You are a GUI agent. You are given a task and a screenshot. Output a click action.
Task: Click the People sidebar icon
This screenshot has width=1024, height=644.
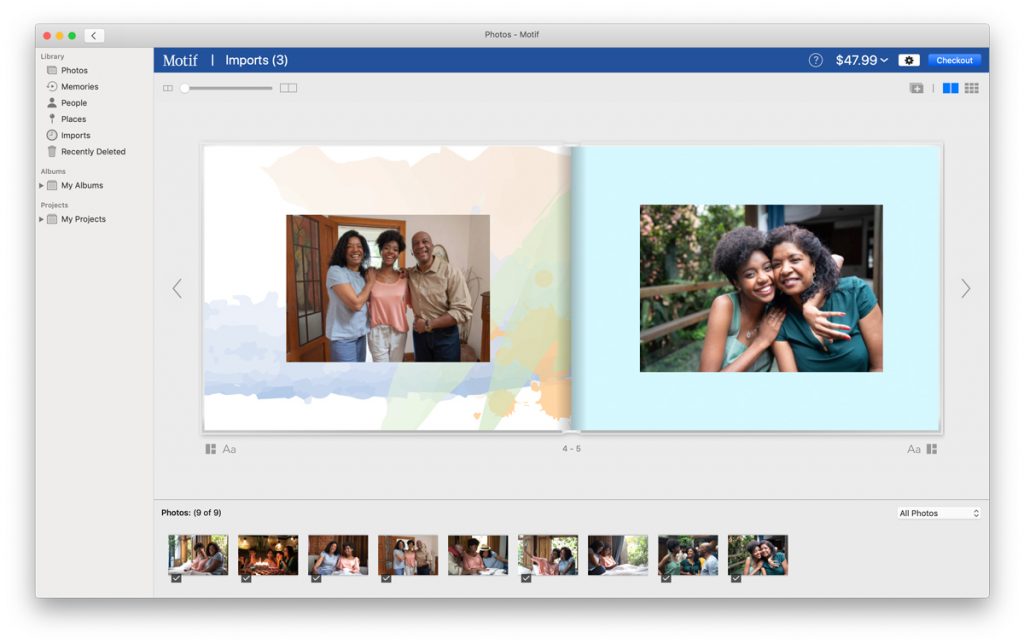click(52, 103)
